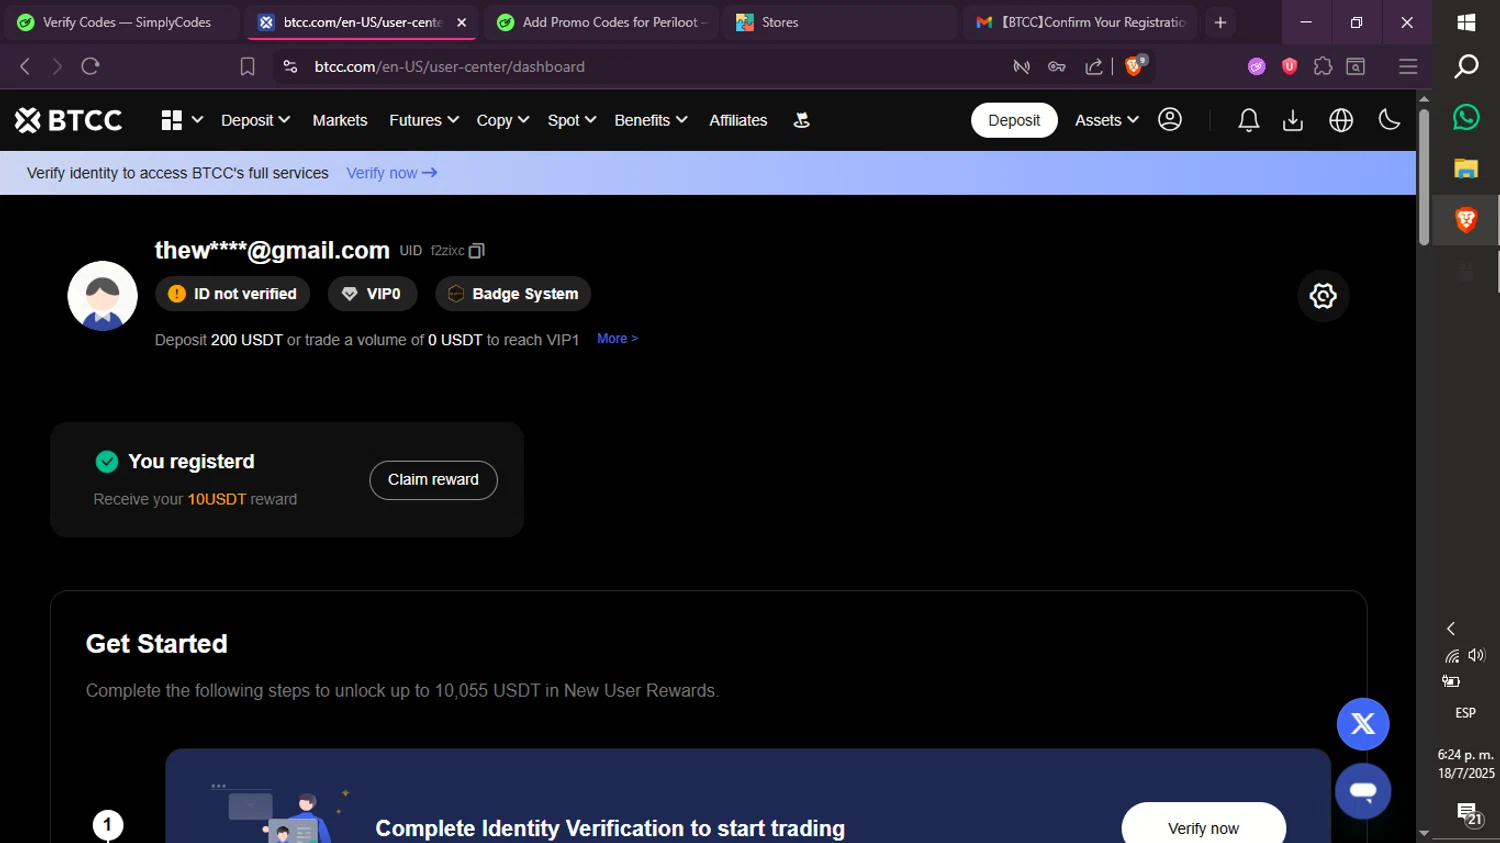The height and width of the screenshot is (843, 1500).
Task: Open site settings icon in address bar
Action: point(290,67)
